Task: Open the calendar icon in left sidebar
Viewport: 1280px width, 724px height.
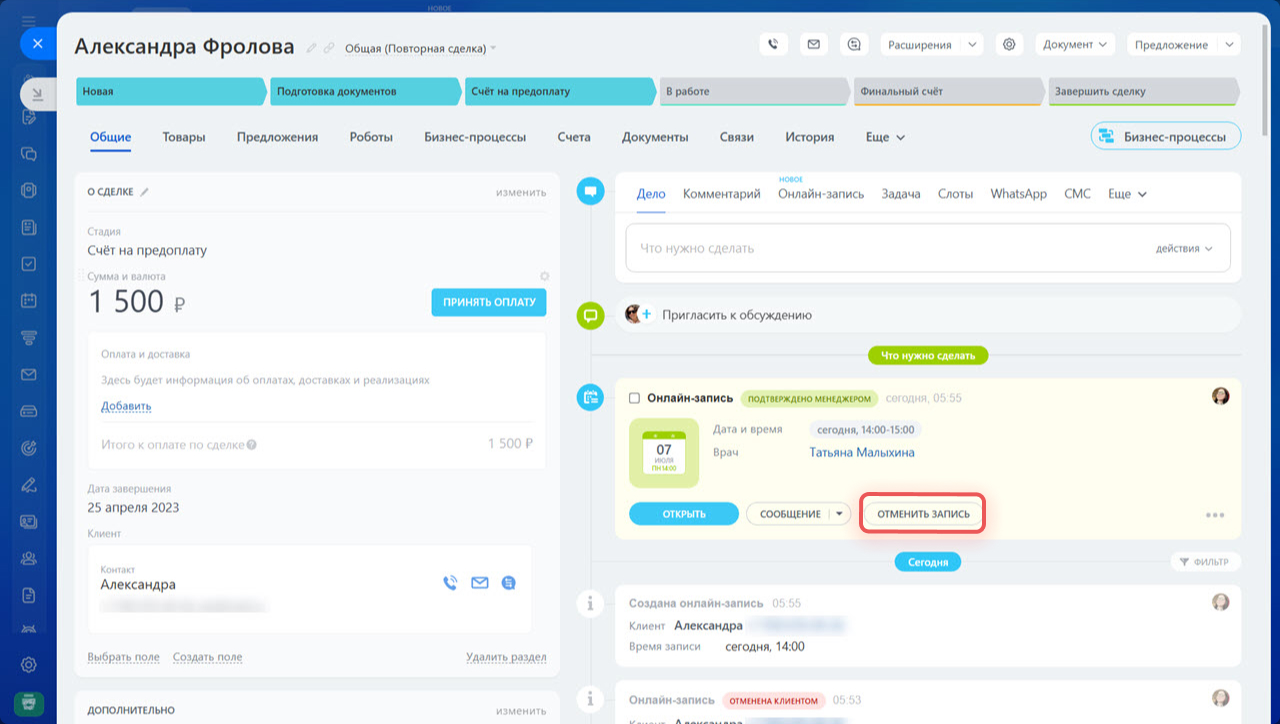Action: (x=29, y=301)
